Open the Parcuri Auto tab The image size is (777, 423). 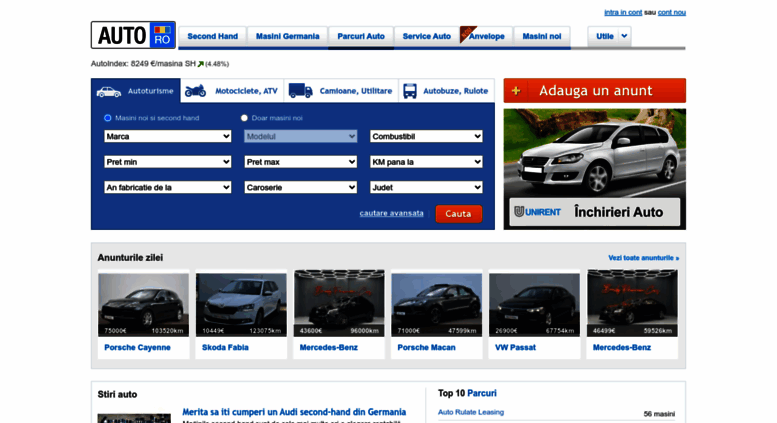click(361, 36)
